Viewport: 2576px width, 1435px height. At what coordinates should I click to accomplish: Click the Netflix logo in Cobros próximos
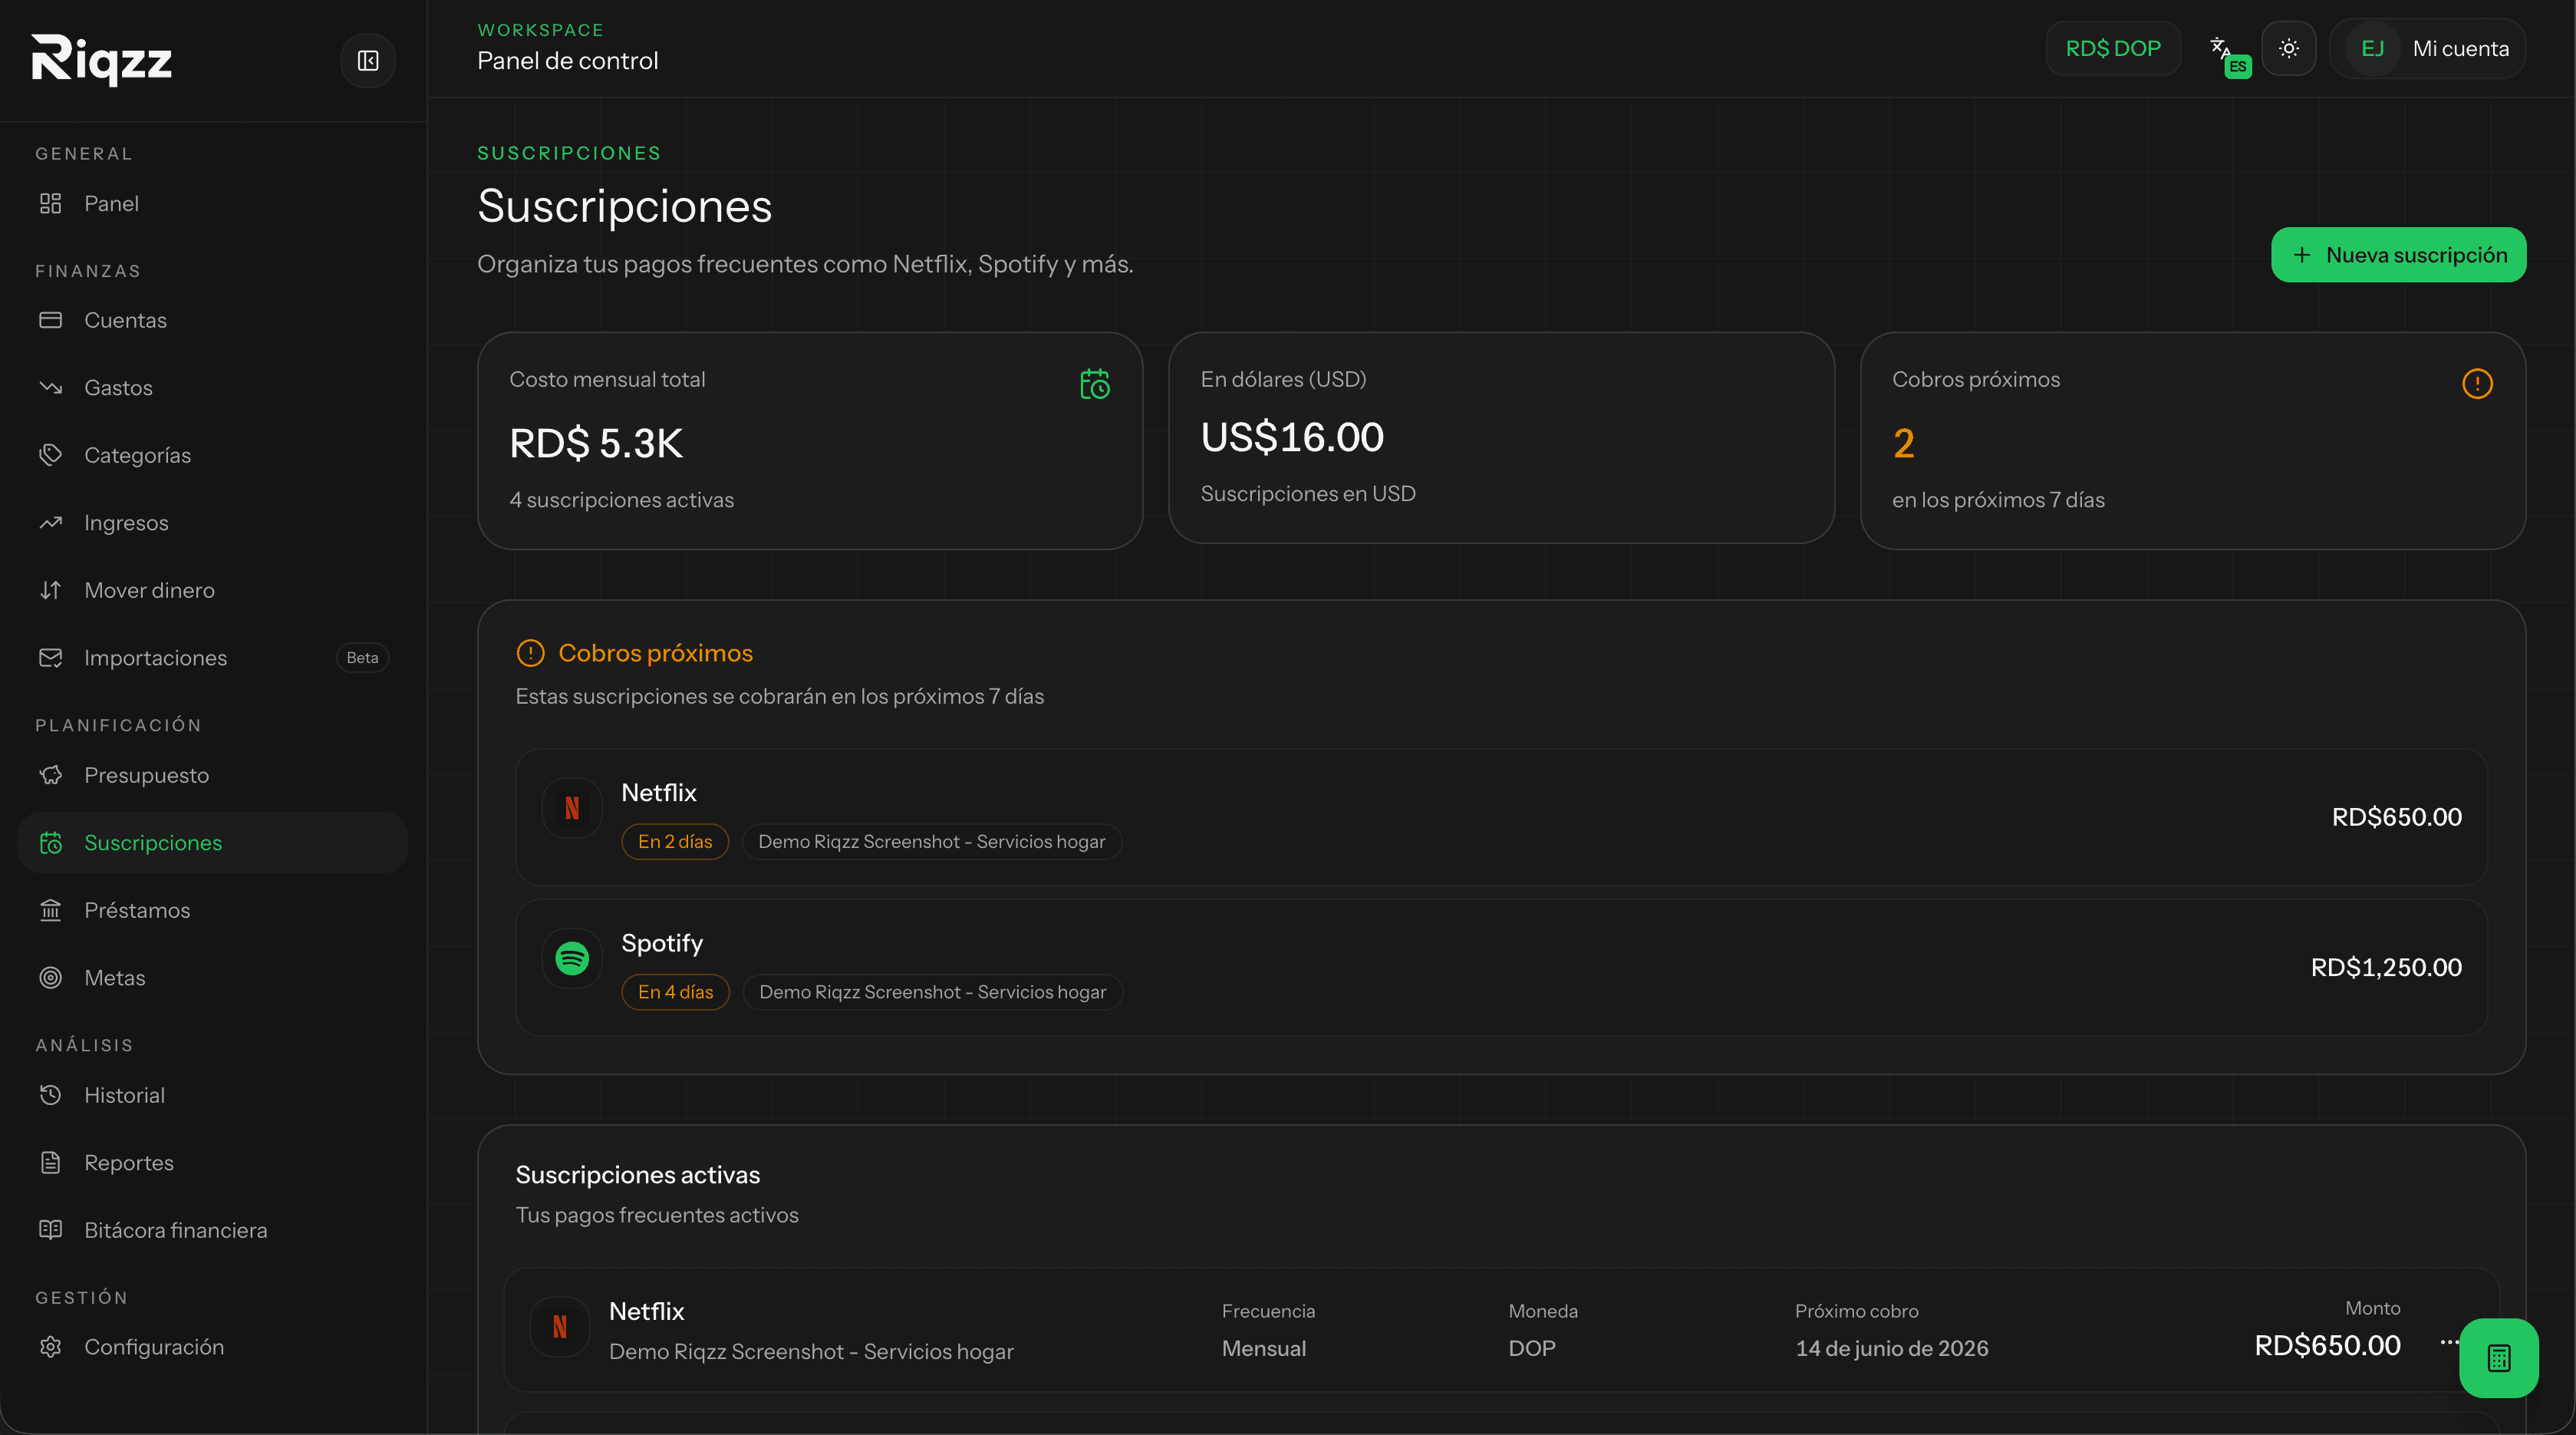[x=572, y=808]
